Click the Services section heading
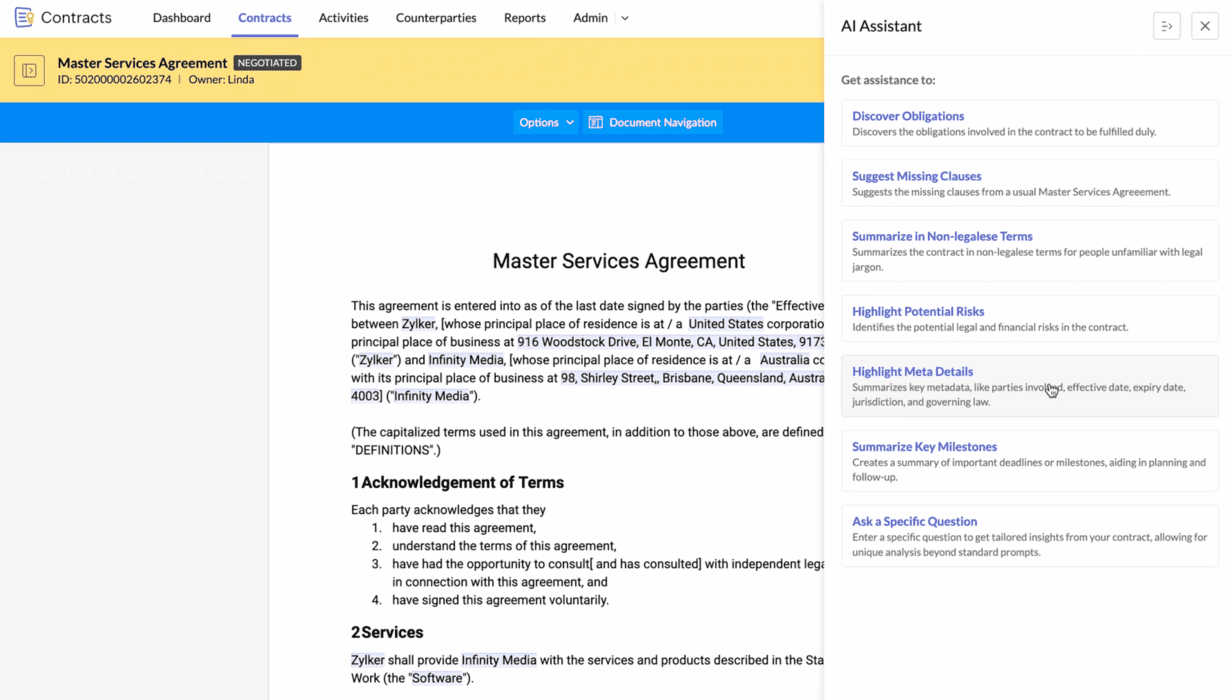 [387, 632]
